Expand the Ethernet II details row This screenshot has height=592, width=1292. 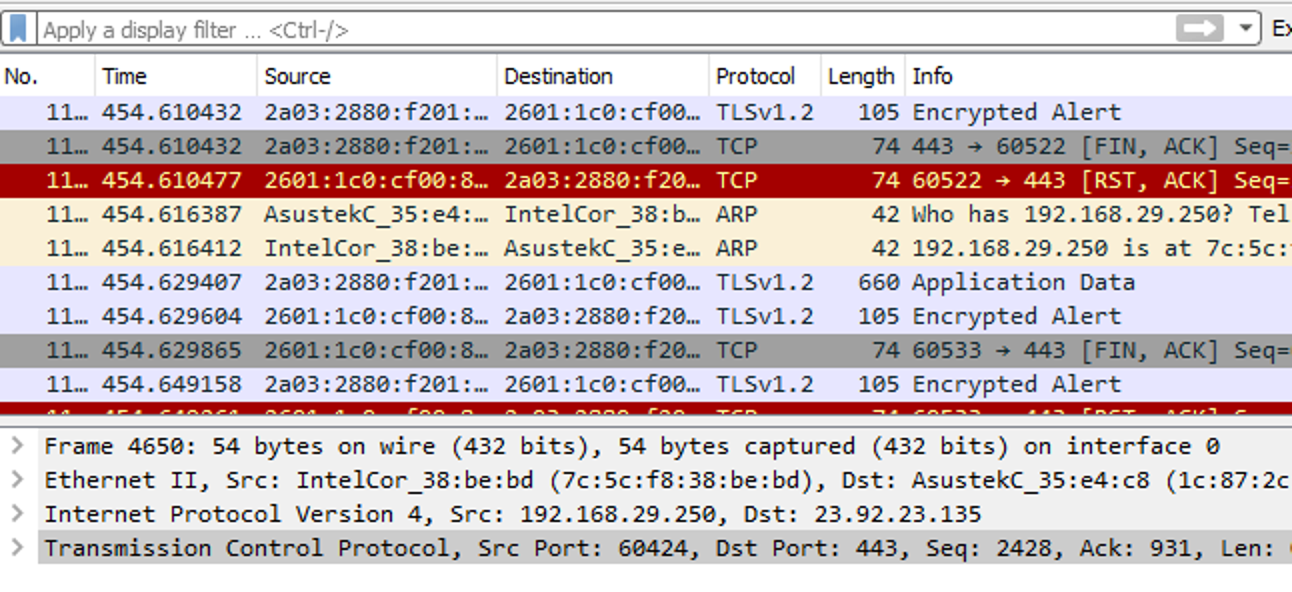point(17,479)
